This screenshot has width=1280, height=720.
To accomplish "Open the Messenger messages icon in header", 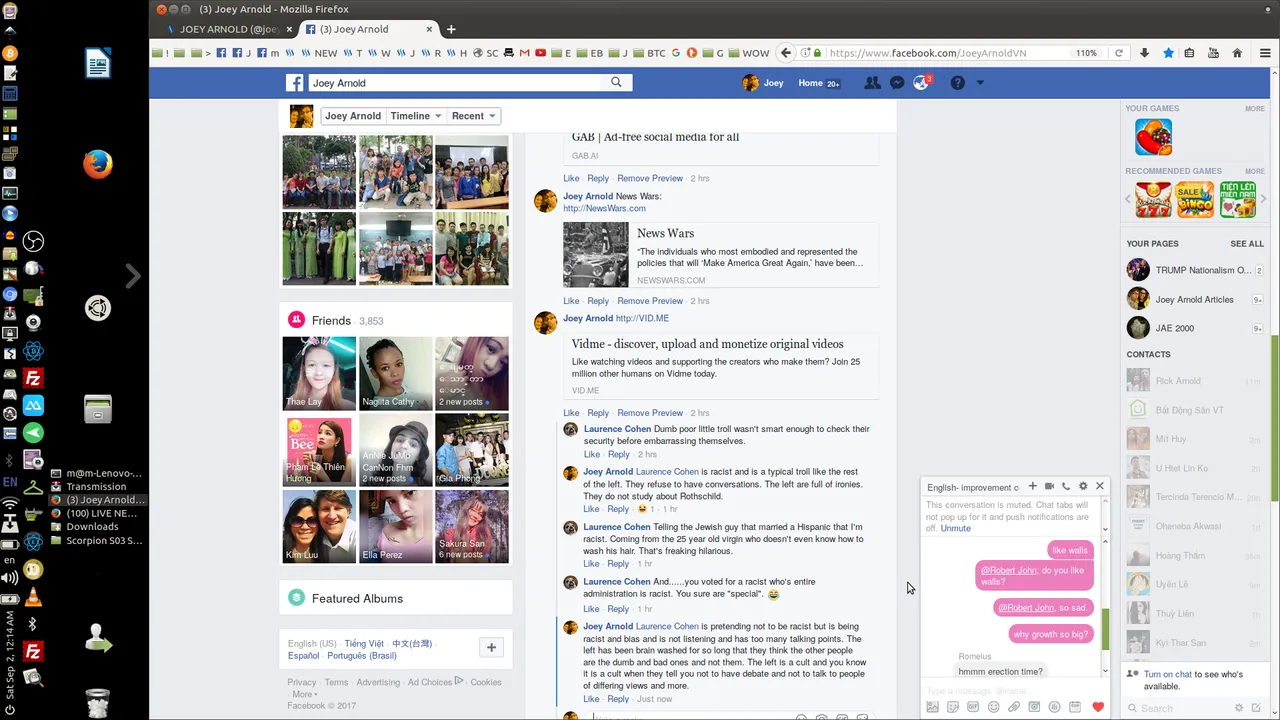I will [897, 83].
